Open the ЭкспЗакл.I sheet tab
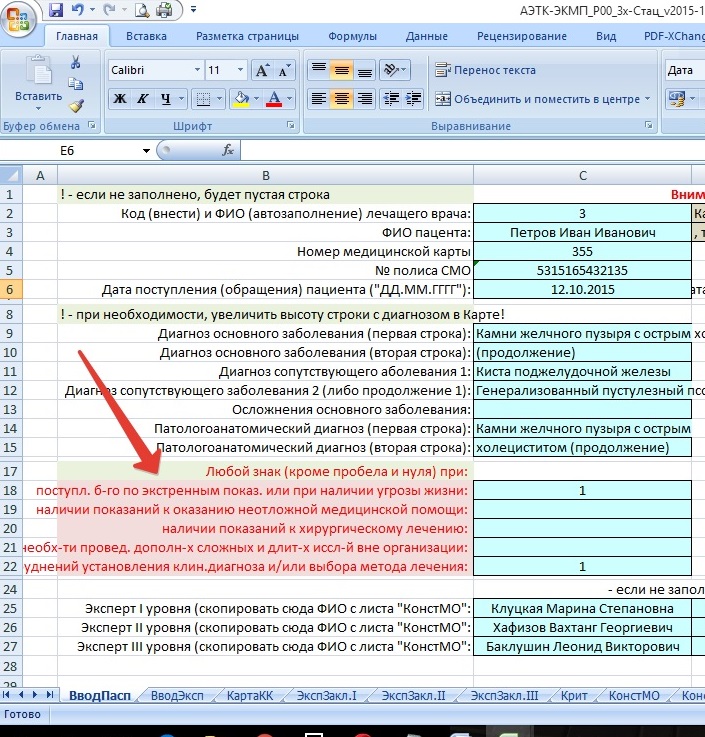 click(327, 695)
